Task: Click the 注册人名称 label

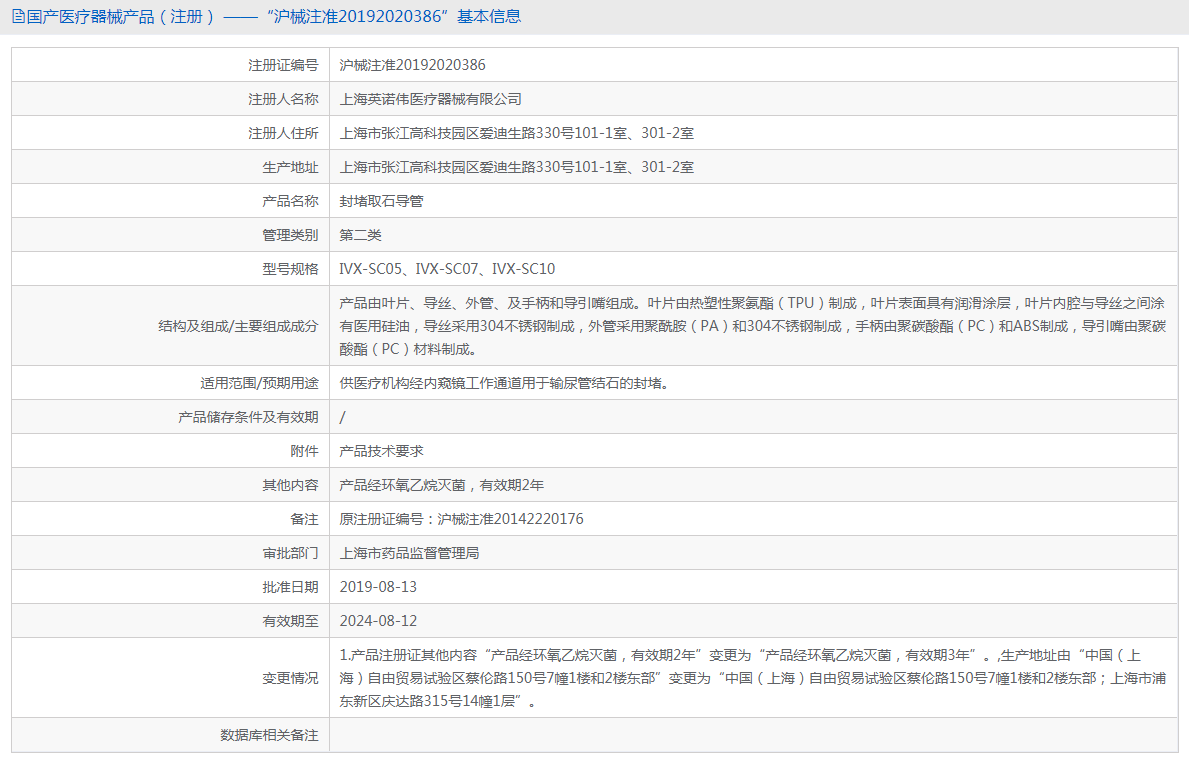Action: [283, 99]
